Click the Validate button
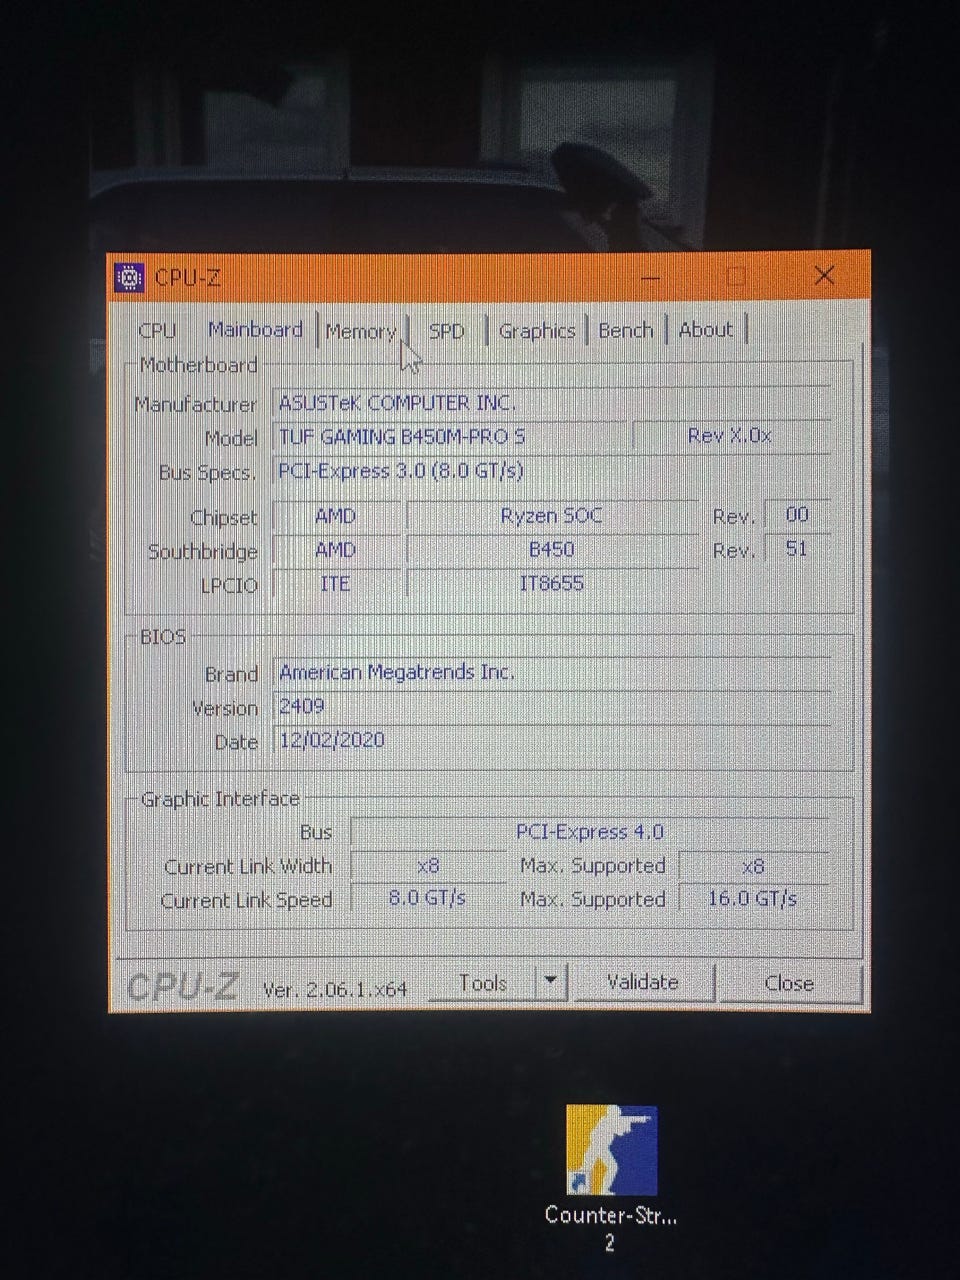The image size is (960, 1280). 643,982
